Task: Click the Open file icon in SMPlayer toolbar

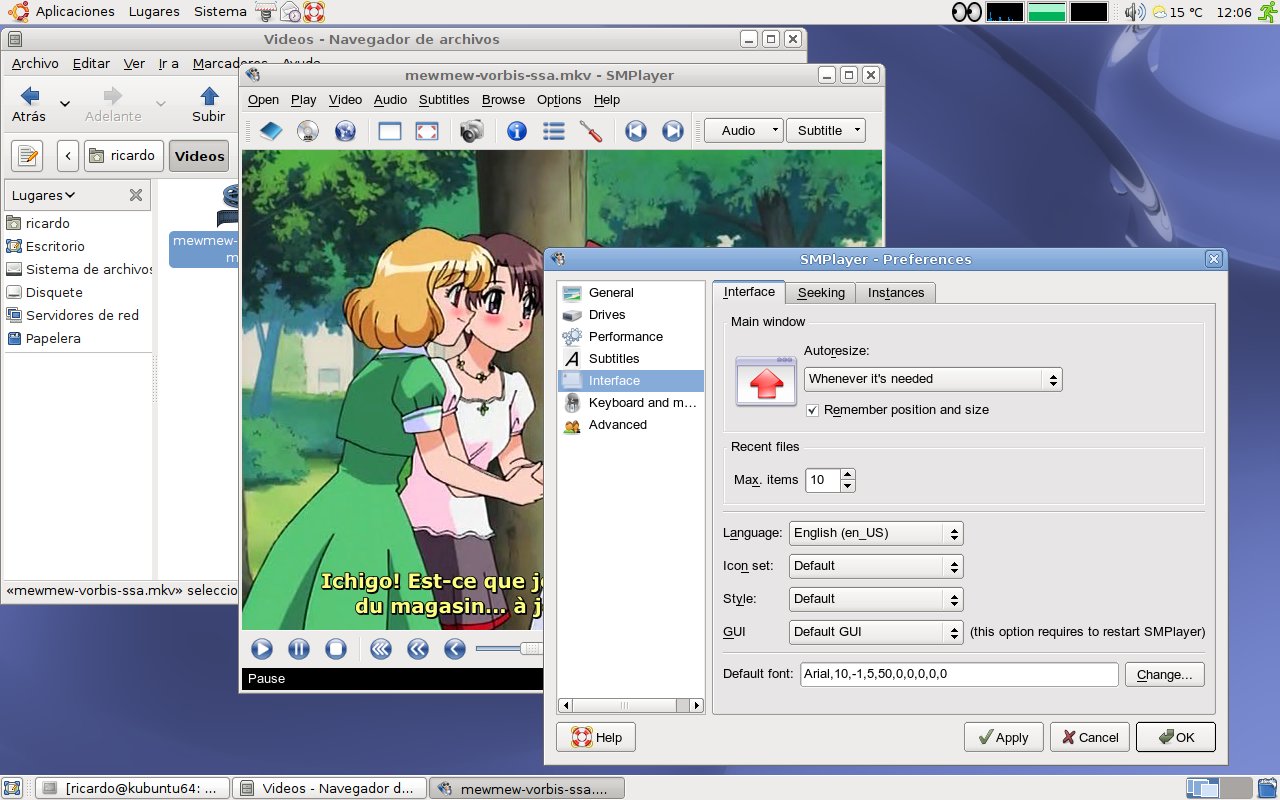Action: click(x=271, y=131)
